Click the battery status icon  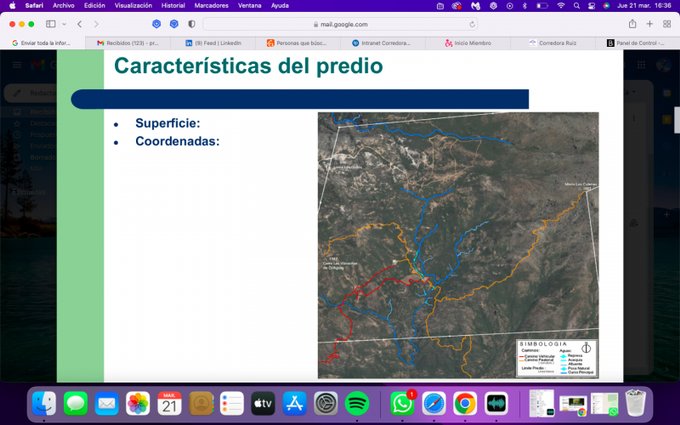[542, 6]
